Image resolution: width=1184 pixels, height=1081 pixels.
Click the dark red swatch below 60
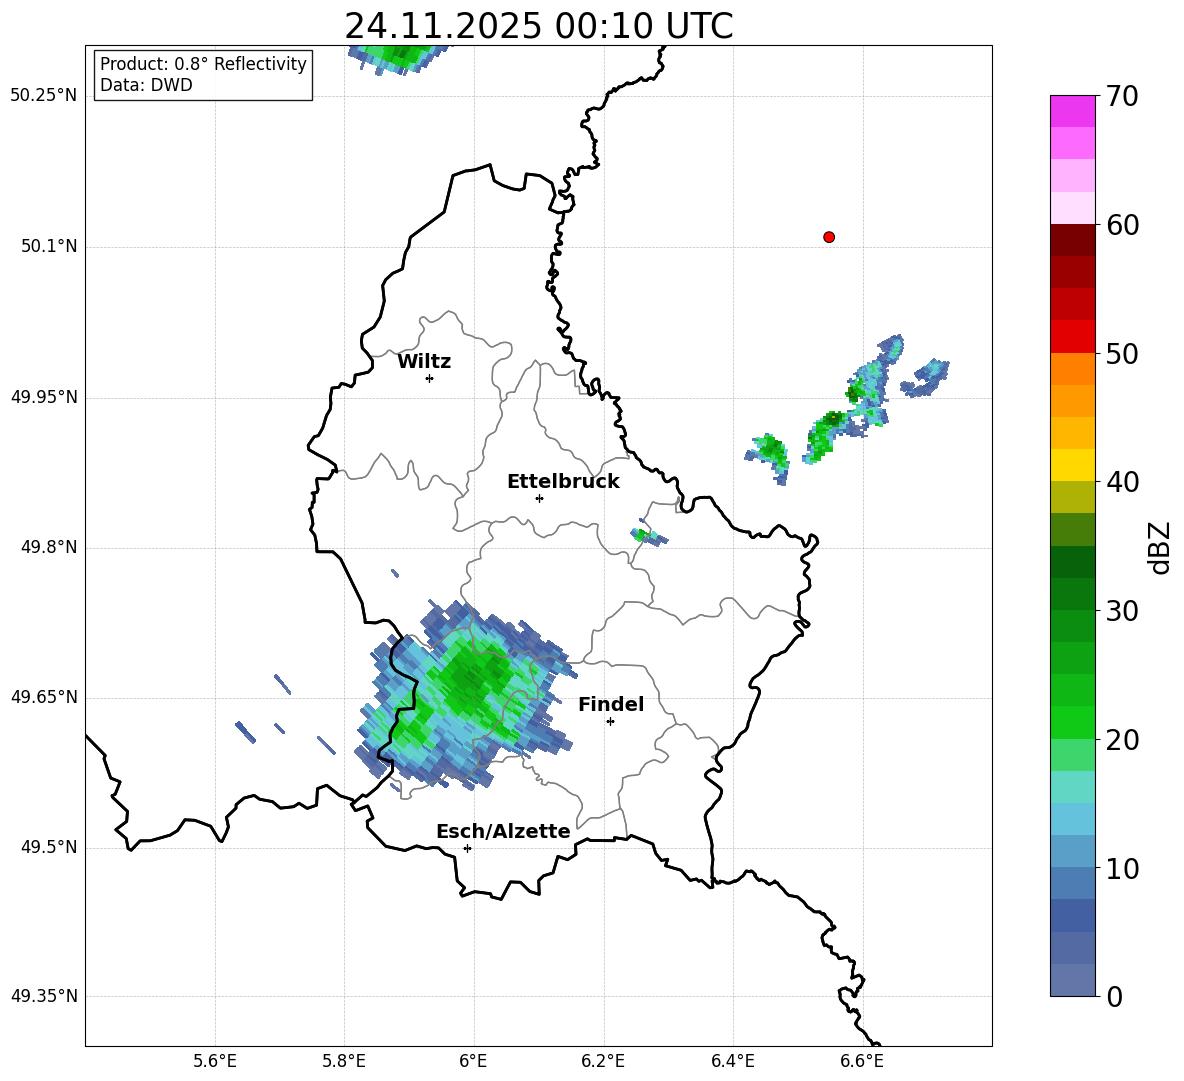[1073, 240]
